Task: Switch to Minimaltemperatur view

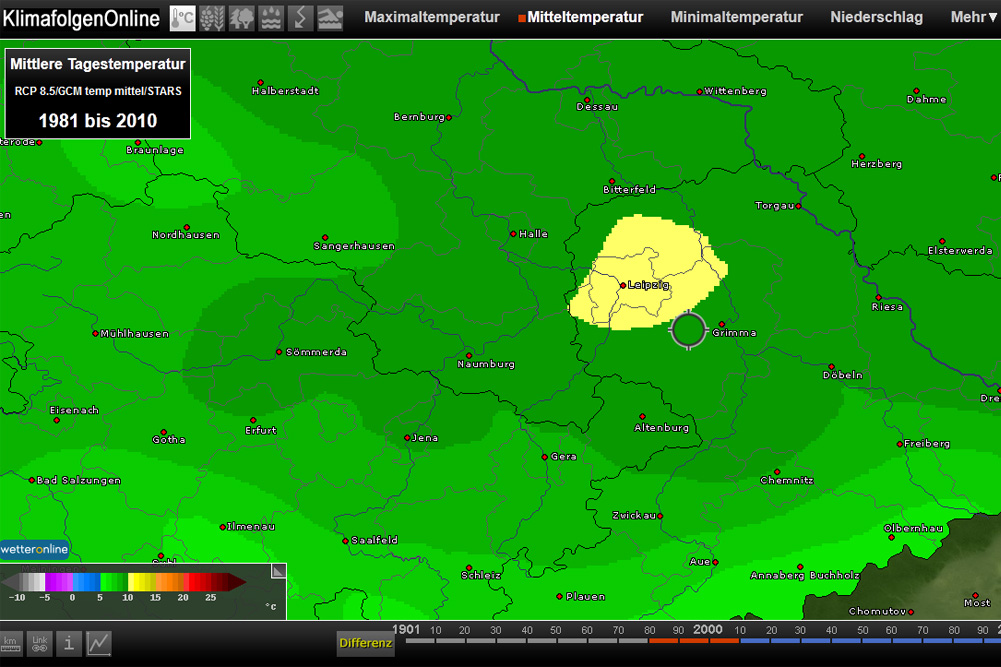Action: 736,17
